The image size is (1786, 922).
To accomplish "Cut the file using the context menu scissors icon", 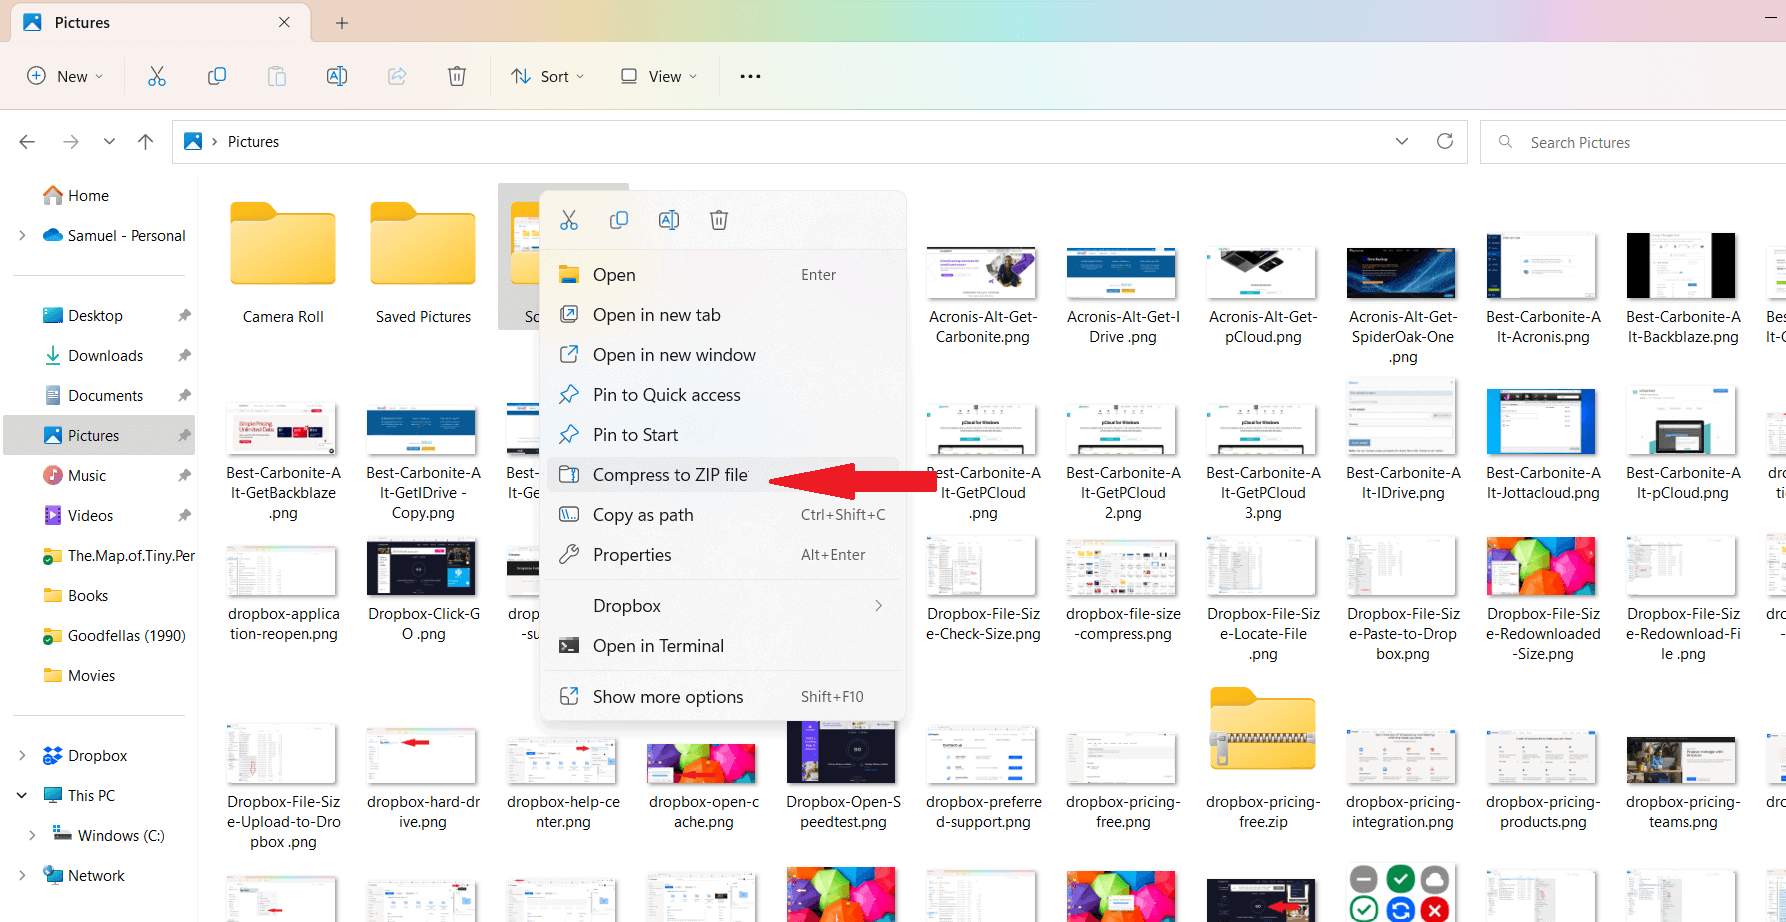I will (569, 219).
